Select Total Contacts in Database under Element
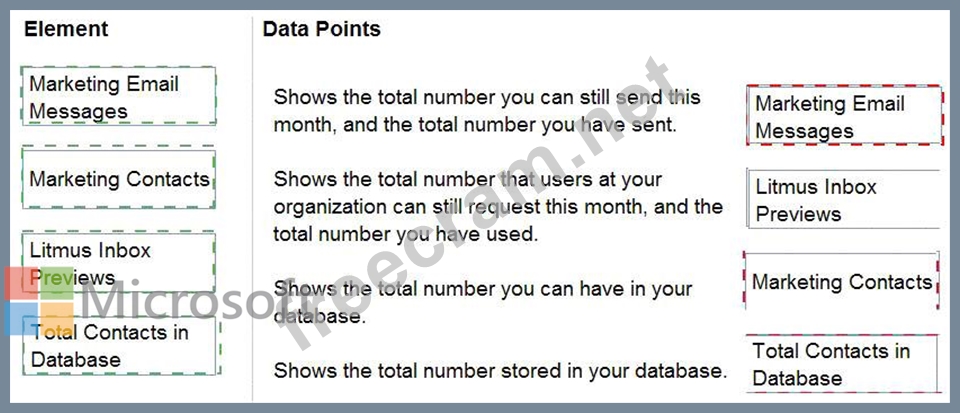Image resolution: width=960 pixels, height=413 pixels. (118, 345)
